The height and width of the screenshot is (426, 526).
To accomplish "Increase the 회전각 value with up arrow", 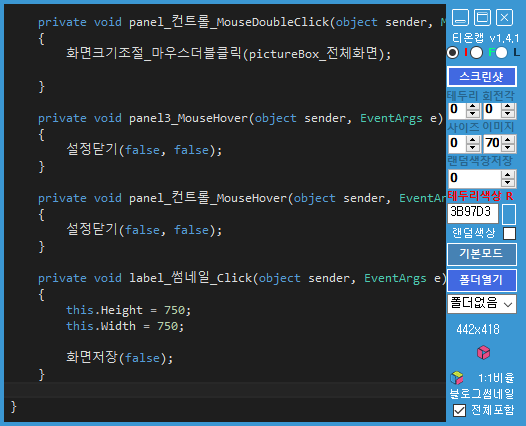I will [x=508, y=106].
